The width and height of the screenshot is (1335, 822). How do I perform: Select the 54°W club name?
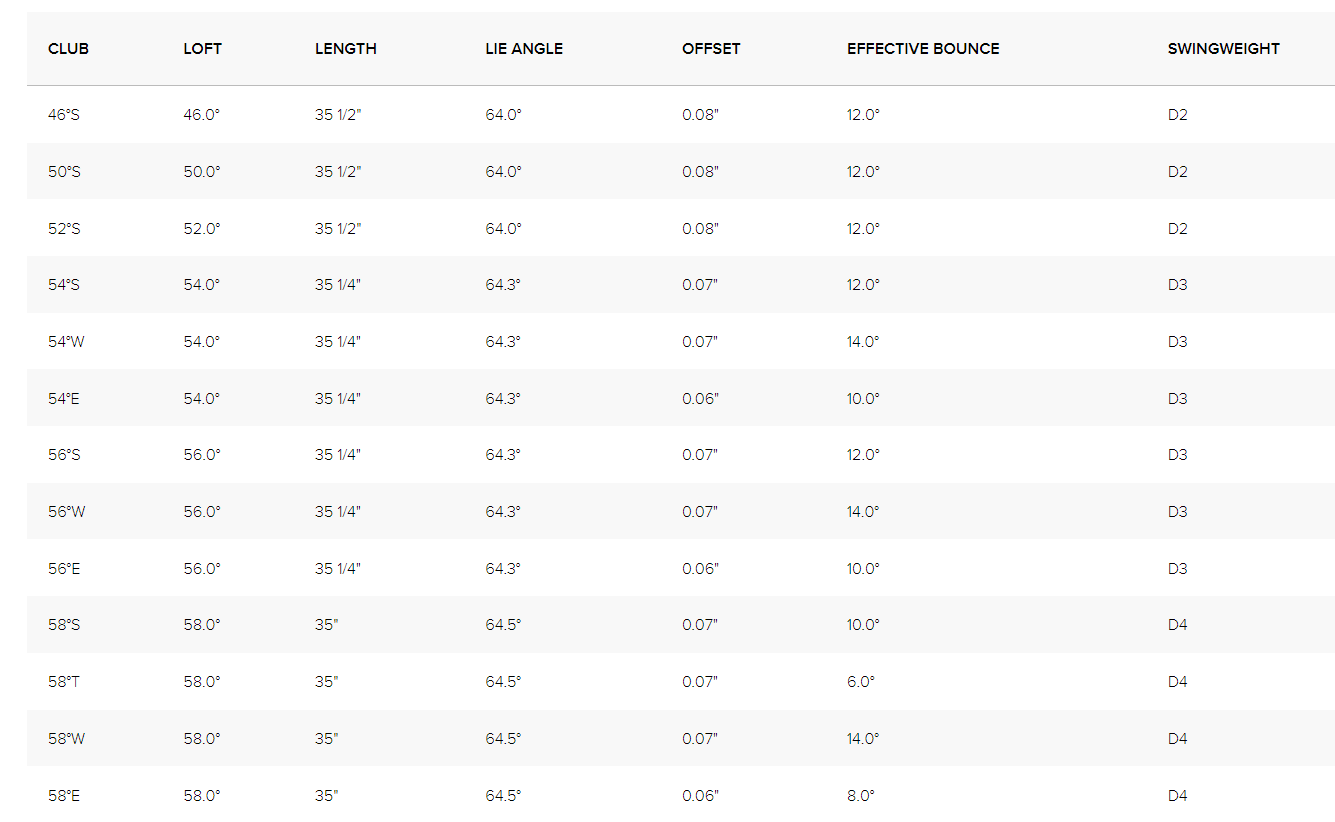click(x=66, y=342)
